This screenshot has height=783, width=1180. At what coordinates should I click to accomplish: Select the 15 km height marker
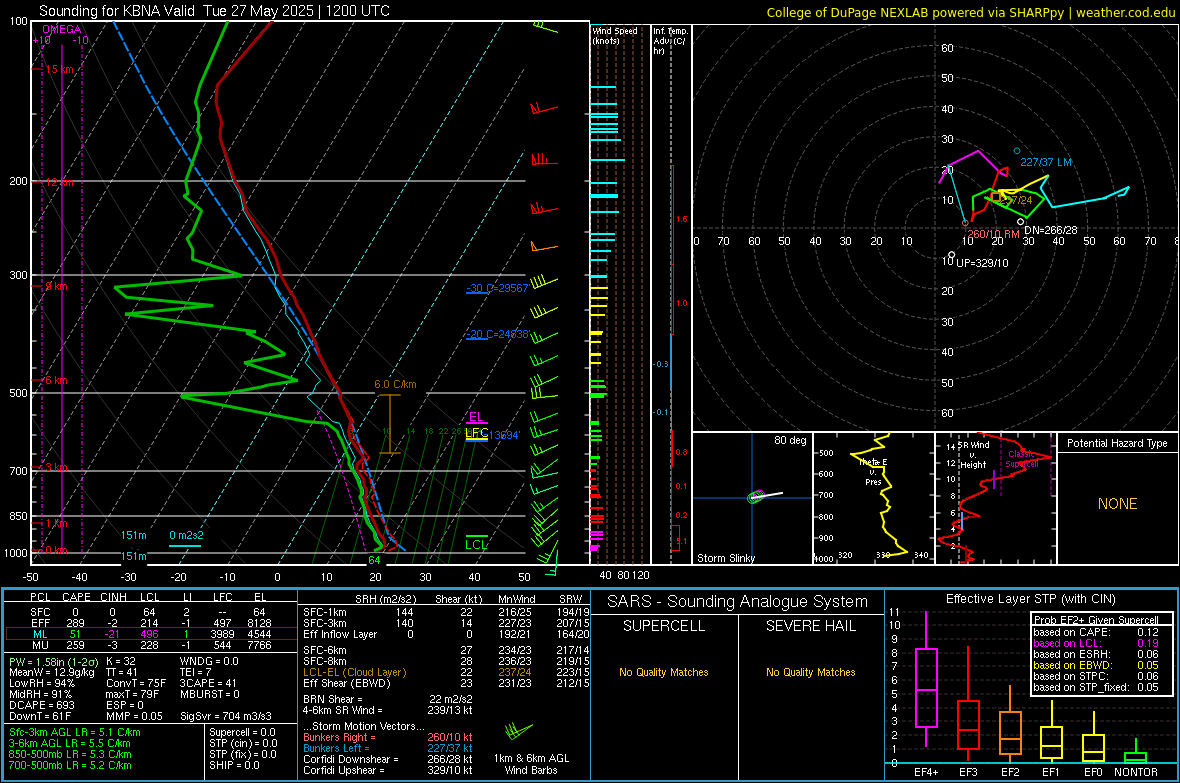point(59,69)
